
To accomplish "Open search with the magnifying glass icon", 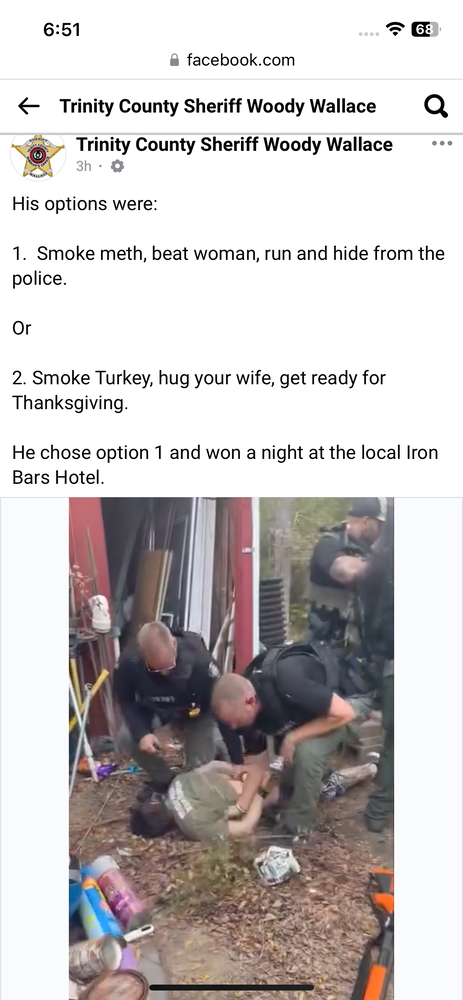I will (436, 106).
